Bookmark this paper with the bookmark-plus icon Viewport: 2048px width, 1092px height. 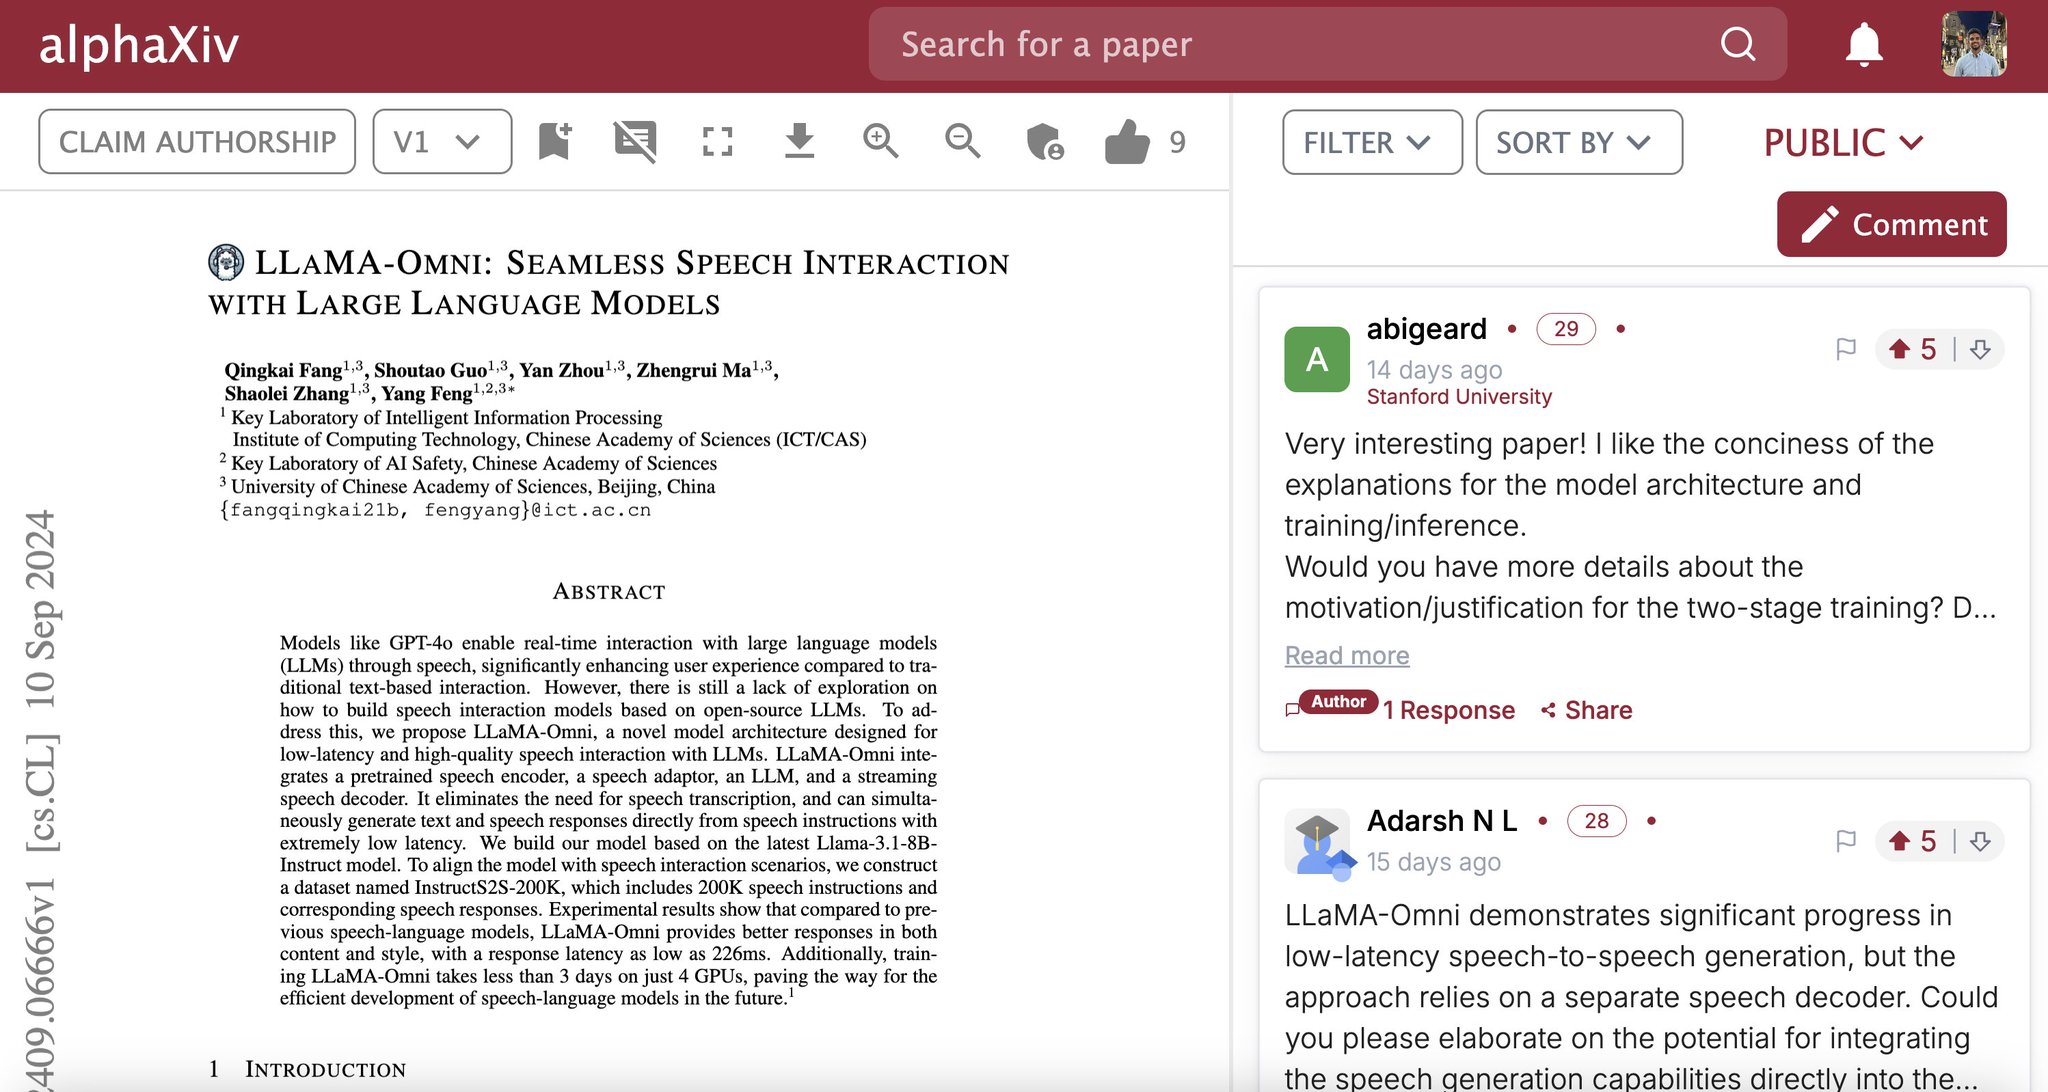pos(555,142)
